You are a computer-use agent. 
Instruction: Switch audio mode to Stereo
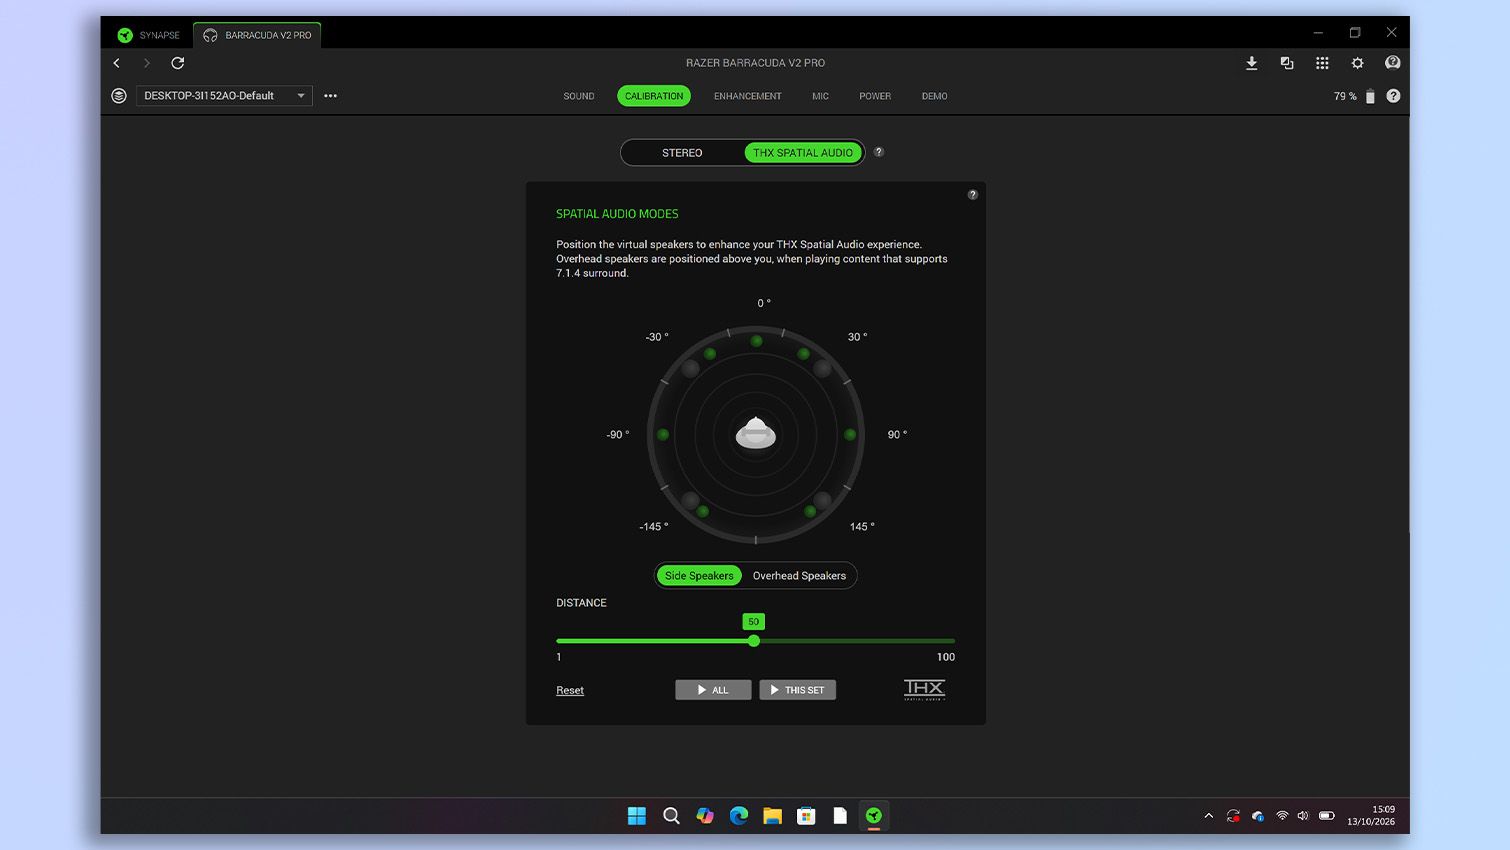[x=682, y=153]
